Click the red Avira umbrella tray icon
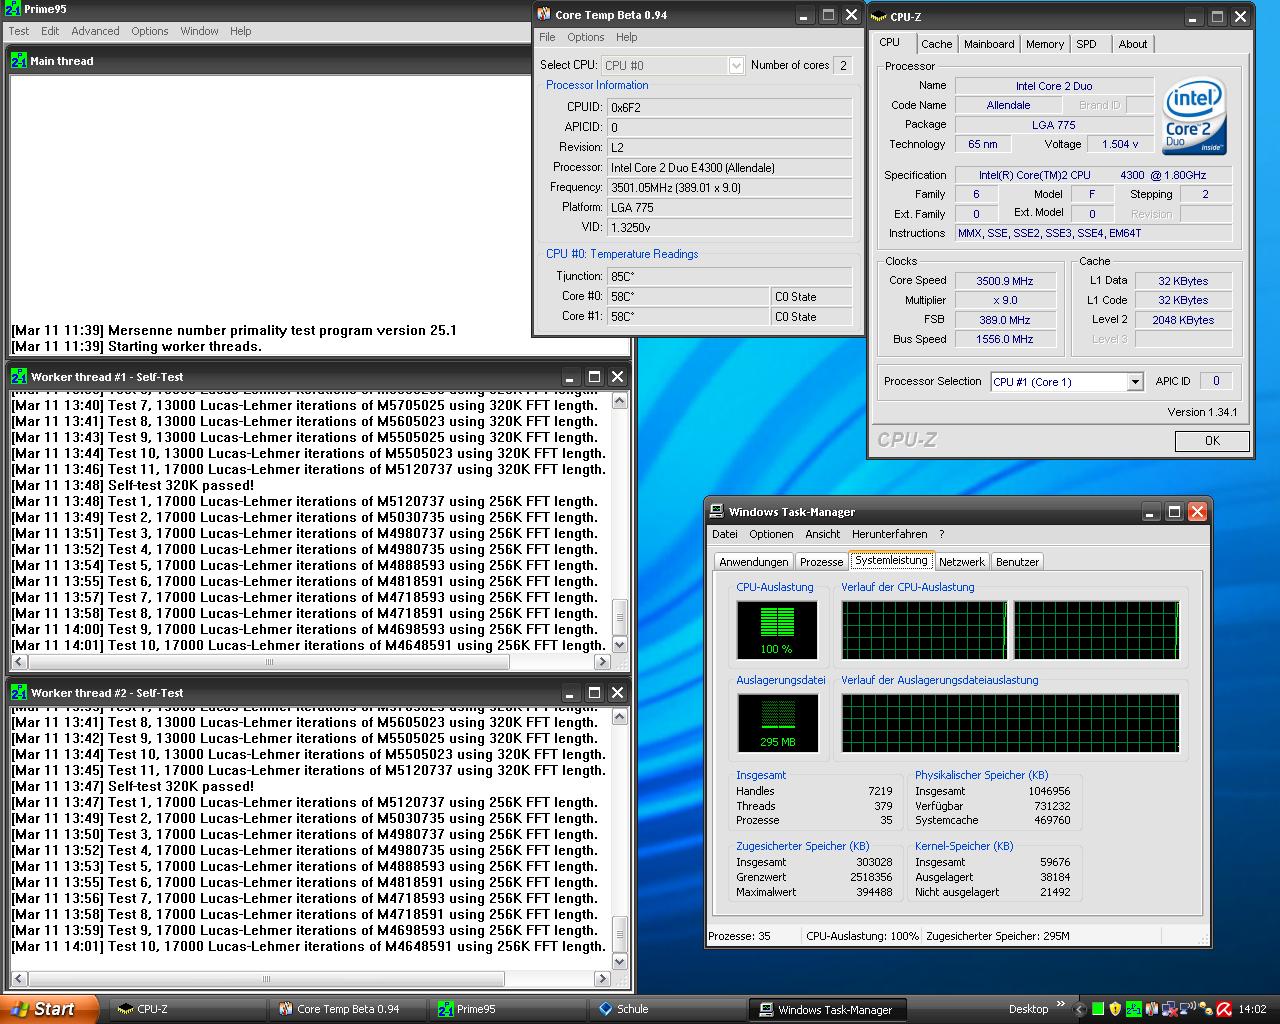 tap(1224, 1009)
